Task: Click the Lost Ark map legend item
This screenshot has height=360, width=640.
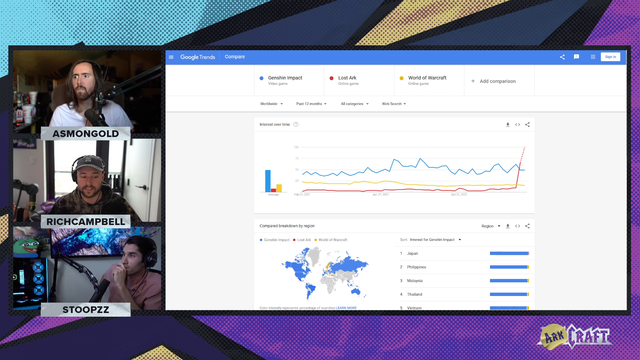Action: pos(302,240)
